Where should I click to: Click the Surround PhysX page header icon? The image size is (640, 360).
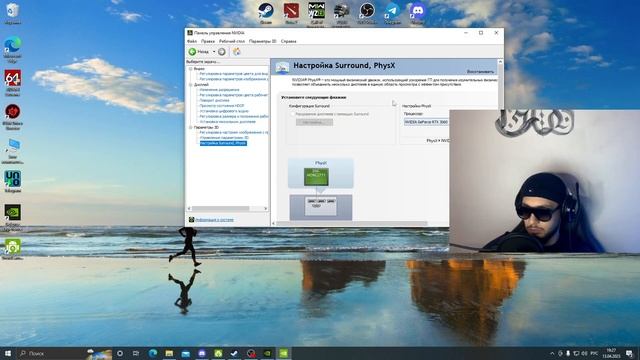pos(282,67)
